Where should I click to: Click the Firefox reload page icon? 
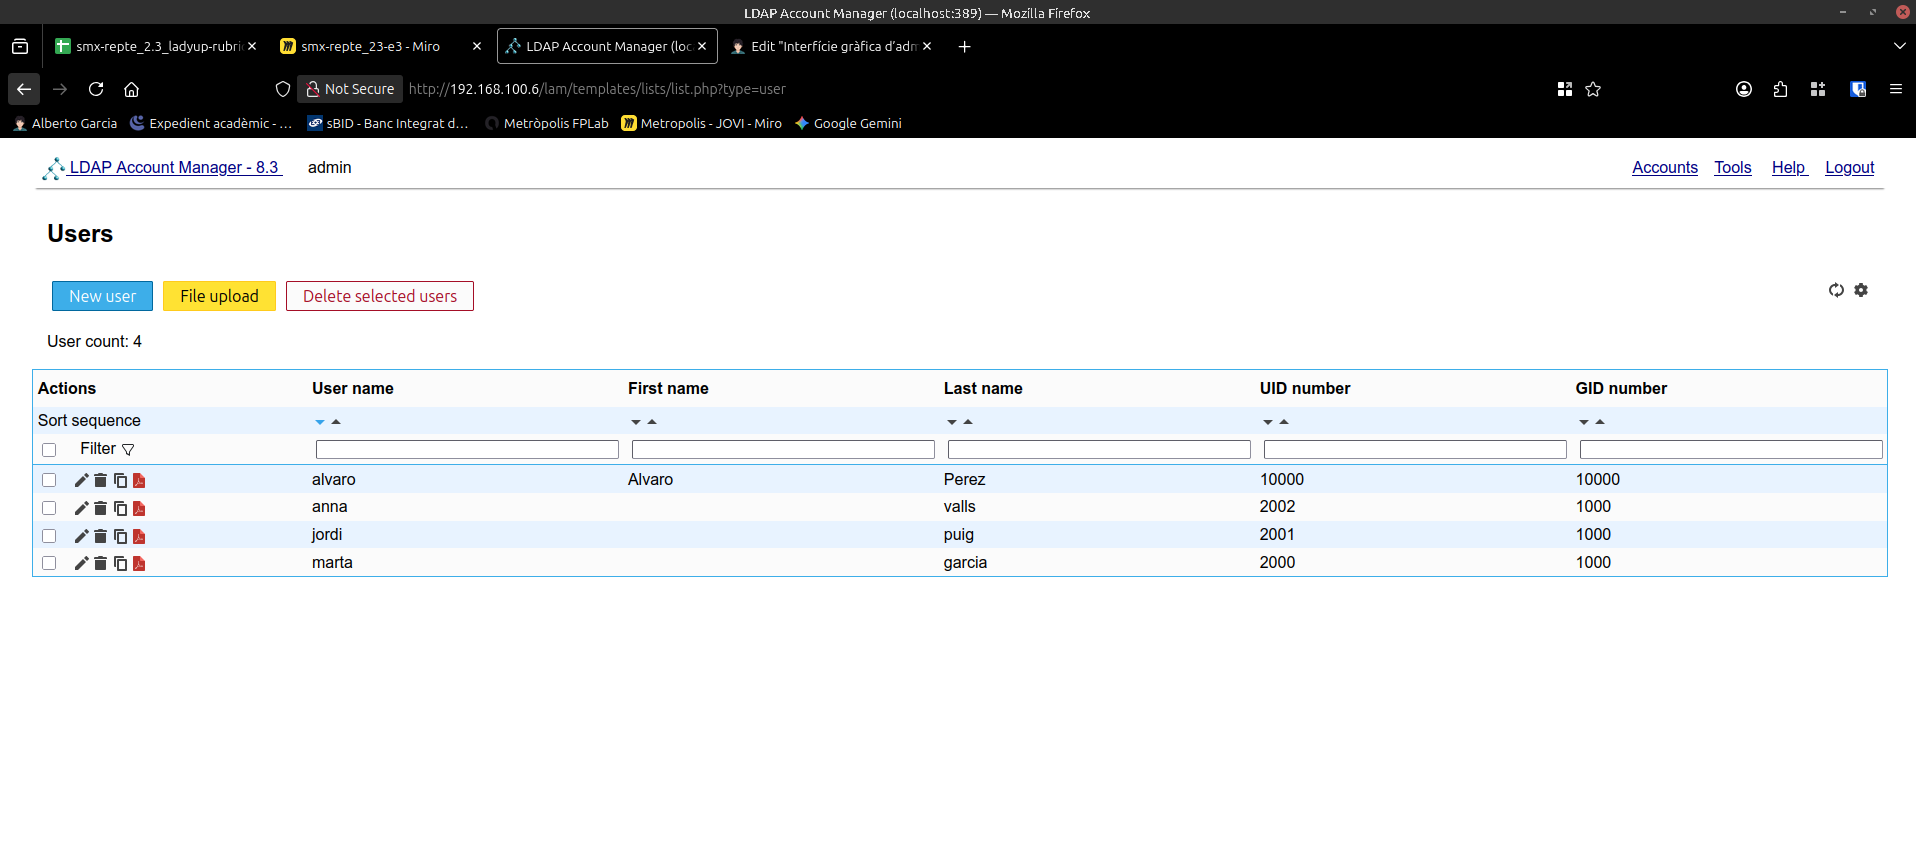(96, 89)
